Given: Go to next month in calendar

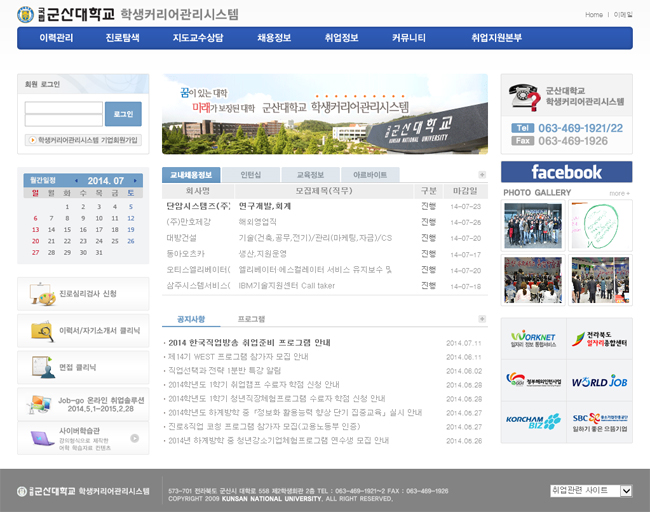Looking at the screenshot, I should [x=133, y=181].
